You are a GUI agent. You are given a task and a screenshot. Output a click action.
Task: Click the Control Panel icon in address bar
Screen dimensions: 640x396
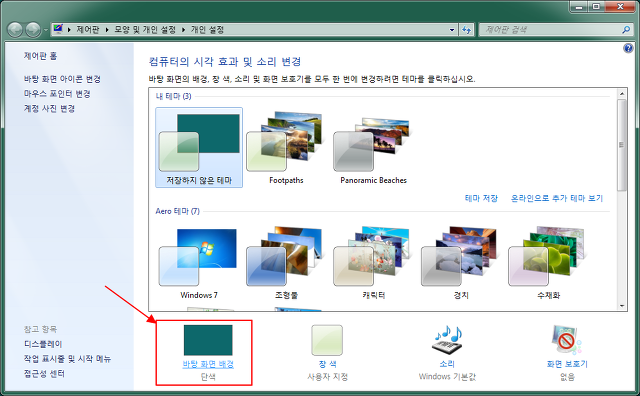point(58,29)
